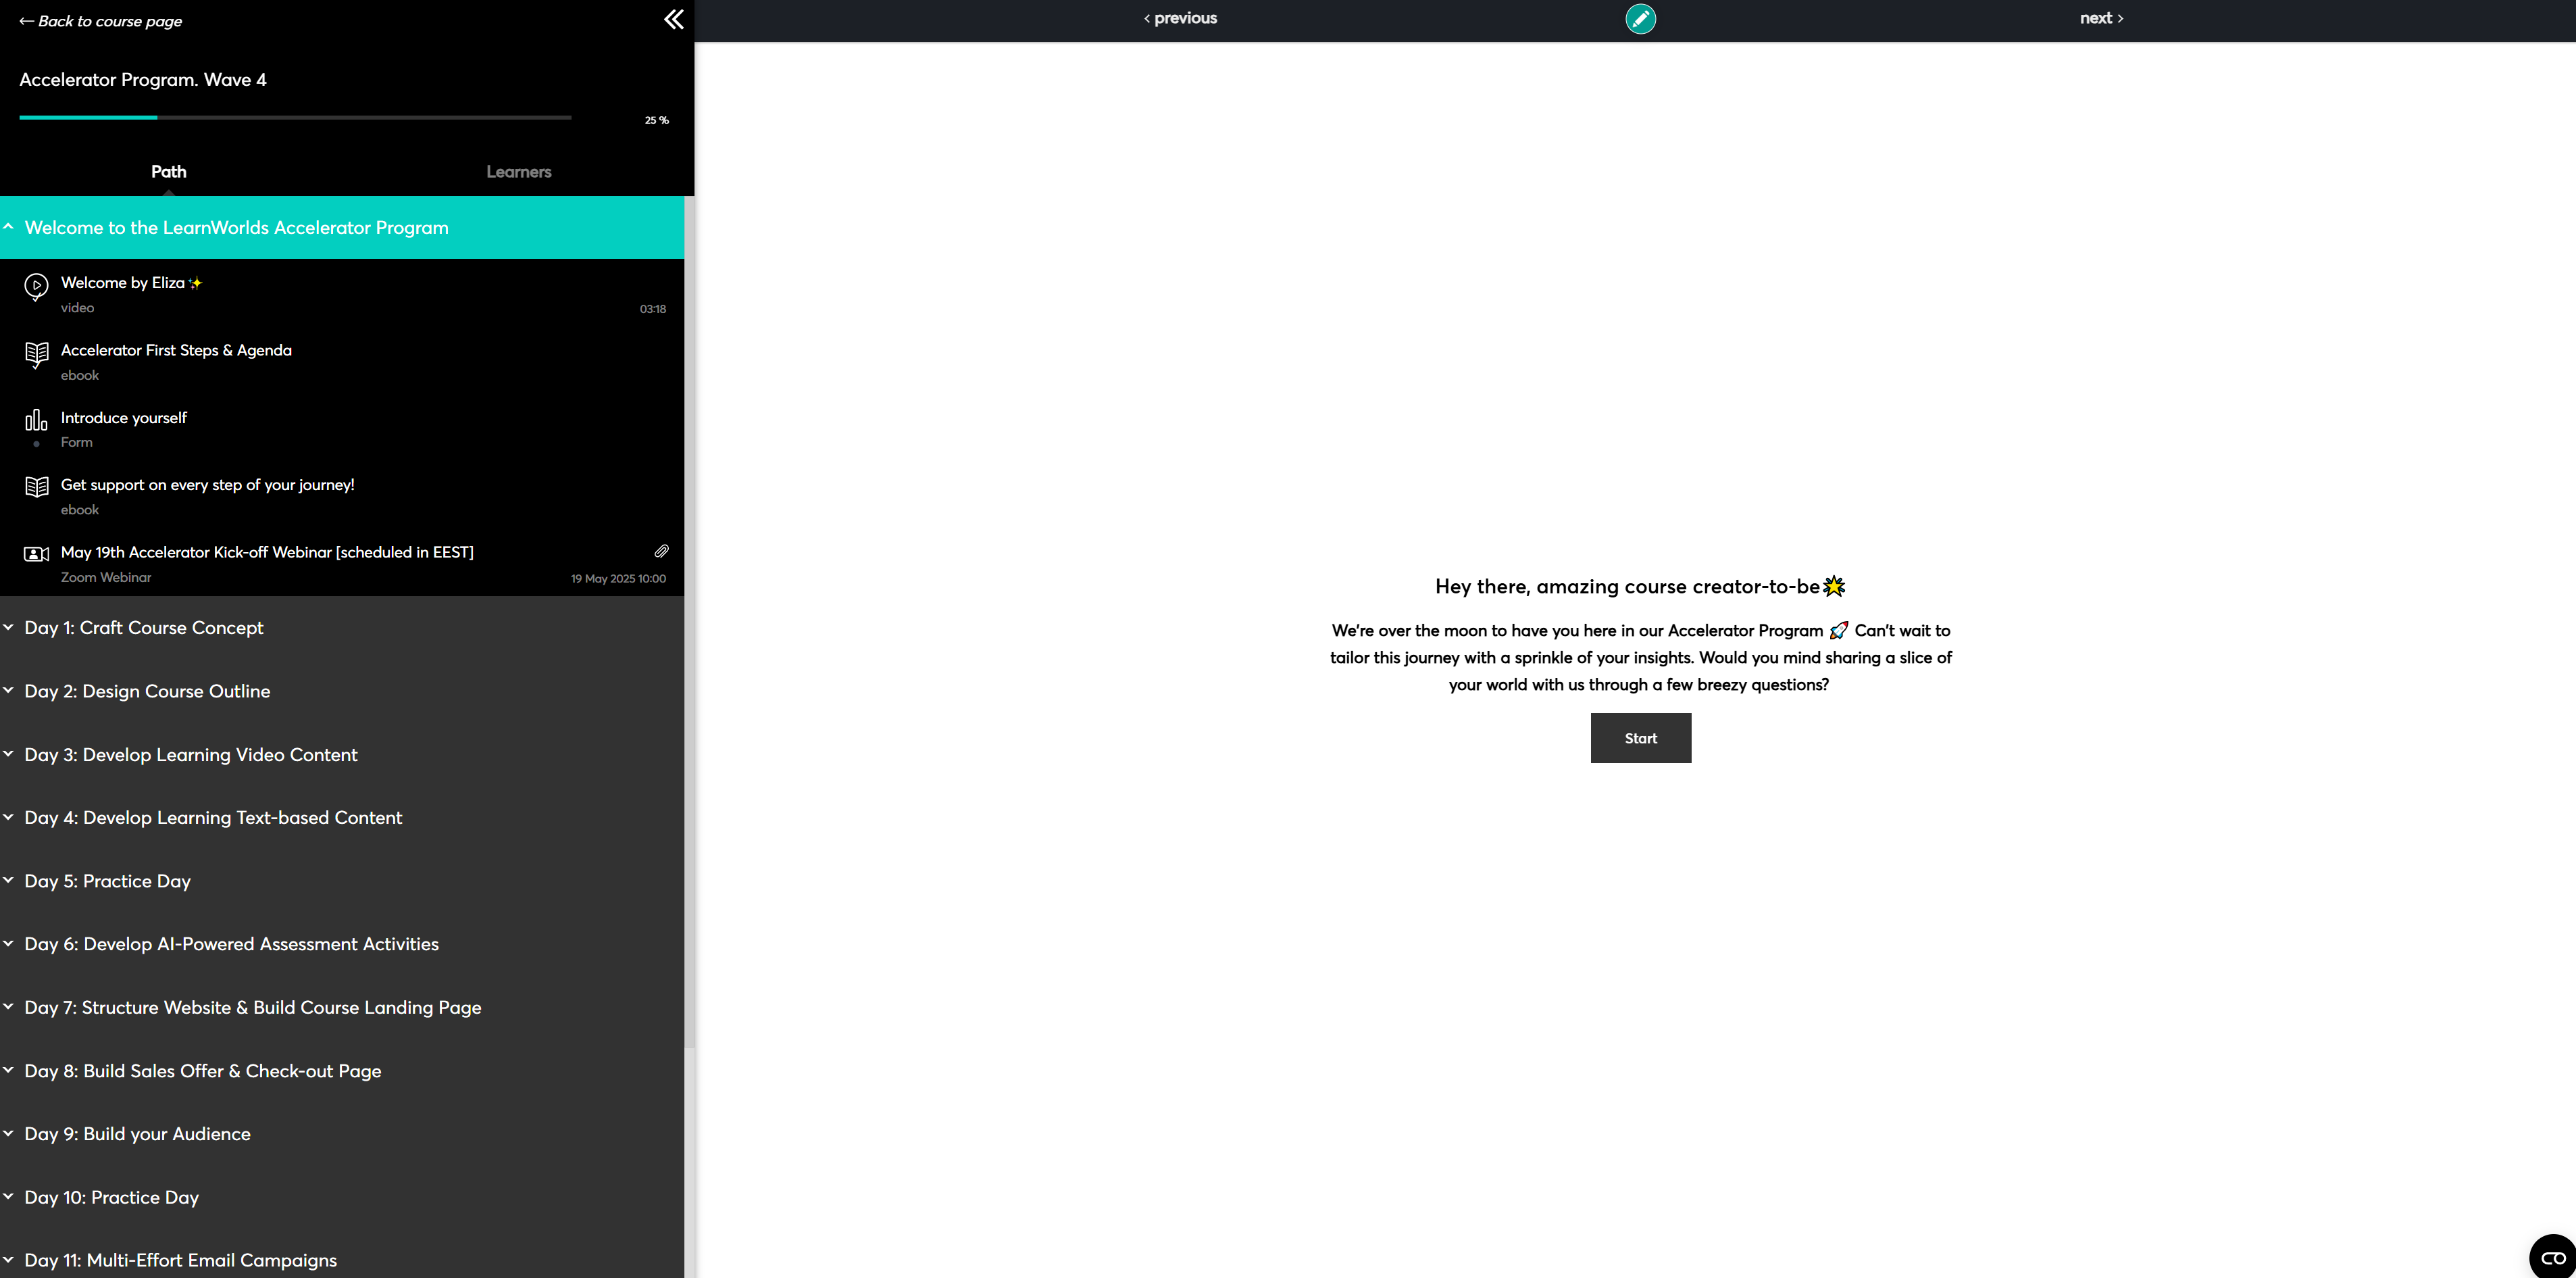This screenshot has width=2576, height=1278.
Task: Click the paperclip attachment icon on webinar
Action: [x=661, y=552]
